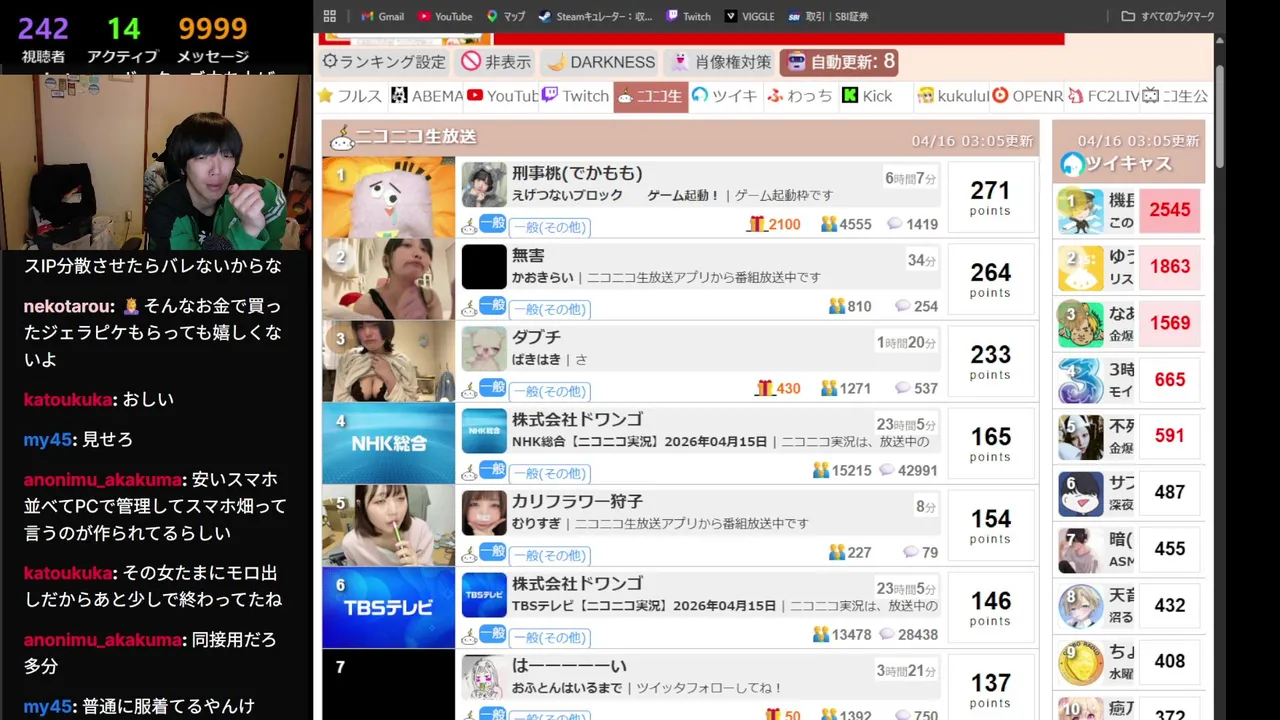Screen dimensions: 1280x720
Task: Open the Twitch bookmark in bookmarks bar
Action: [688, 16]
